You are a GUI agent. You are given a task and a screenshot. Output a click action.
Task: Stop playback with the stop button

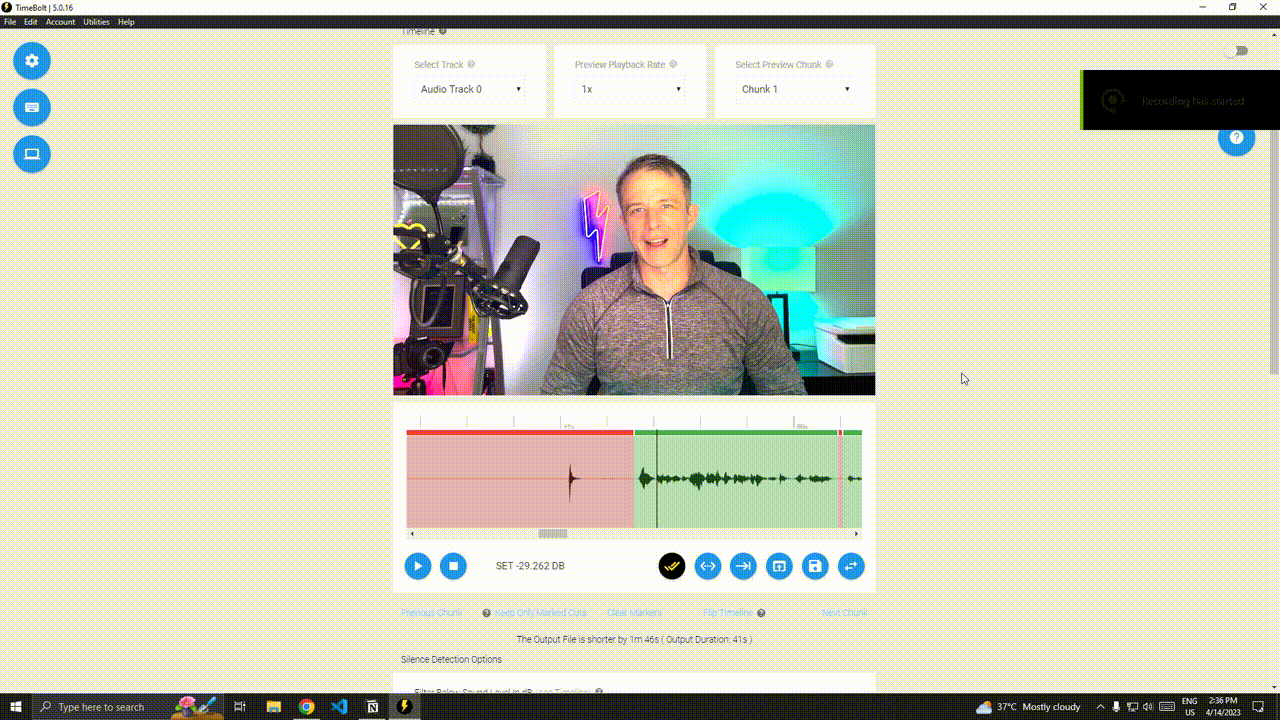(x=453, y=566)
